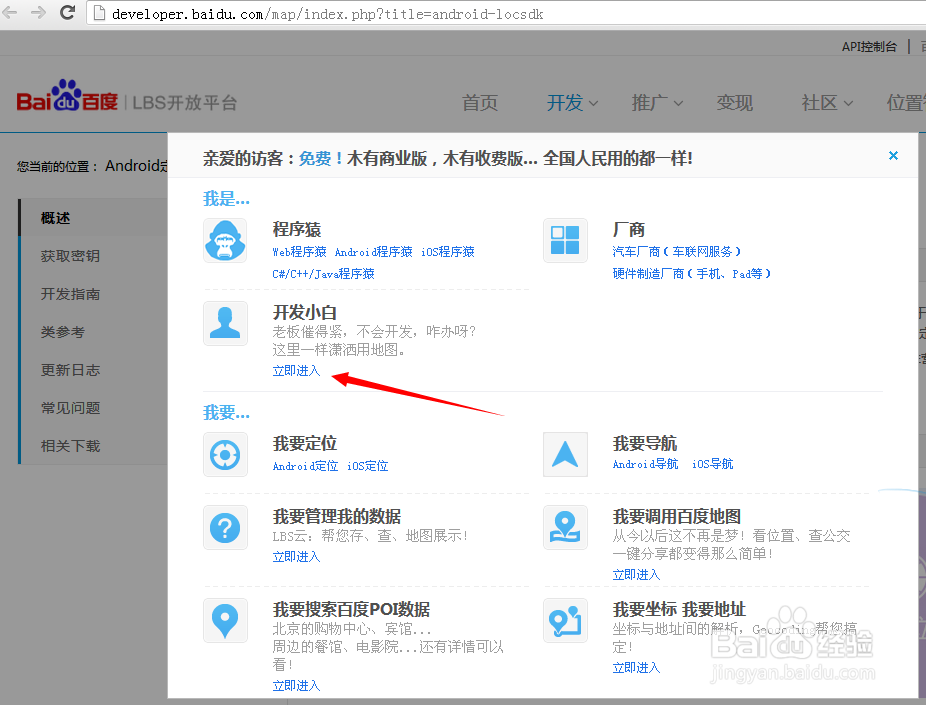The width and height of the screenshot is (926, 705).
Task: Open the iOS程序猿 link
Action: point(448,252)
